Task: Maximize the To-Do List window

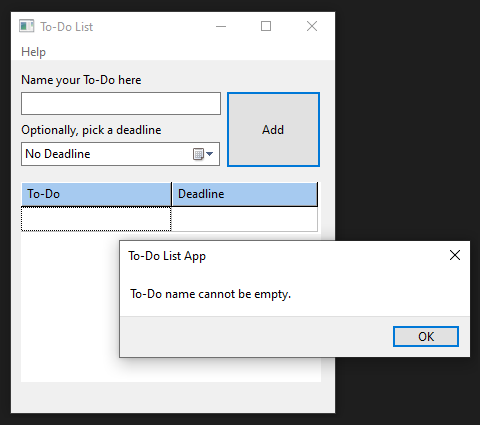Action: [x=266, y=26]
